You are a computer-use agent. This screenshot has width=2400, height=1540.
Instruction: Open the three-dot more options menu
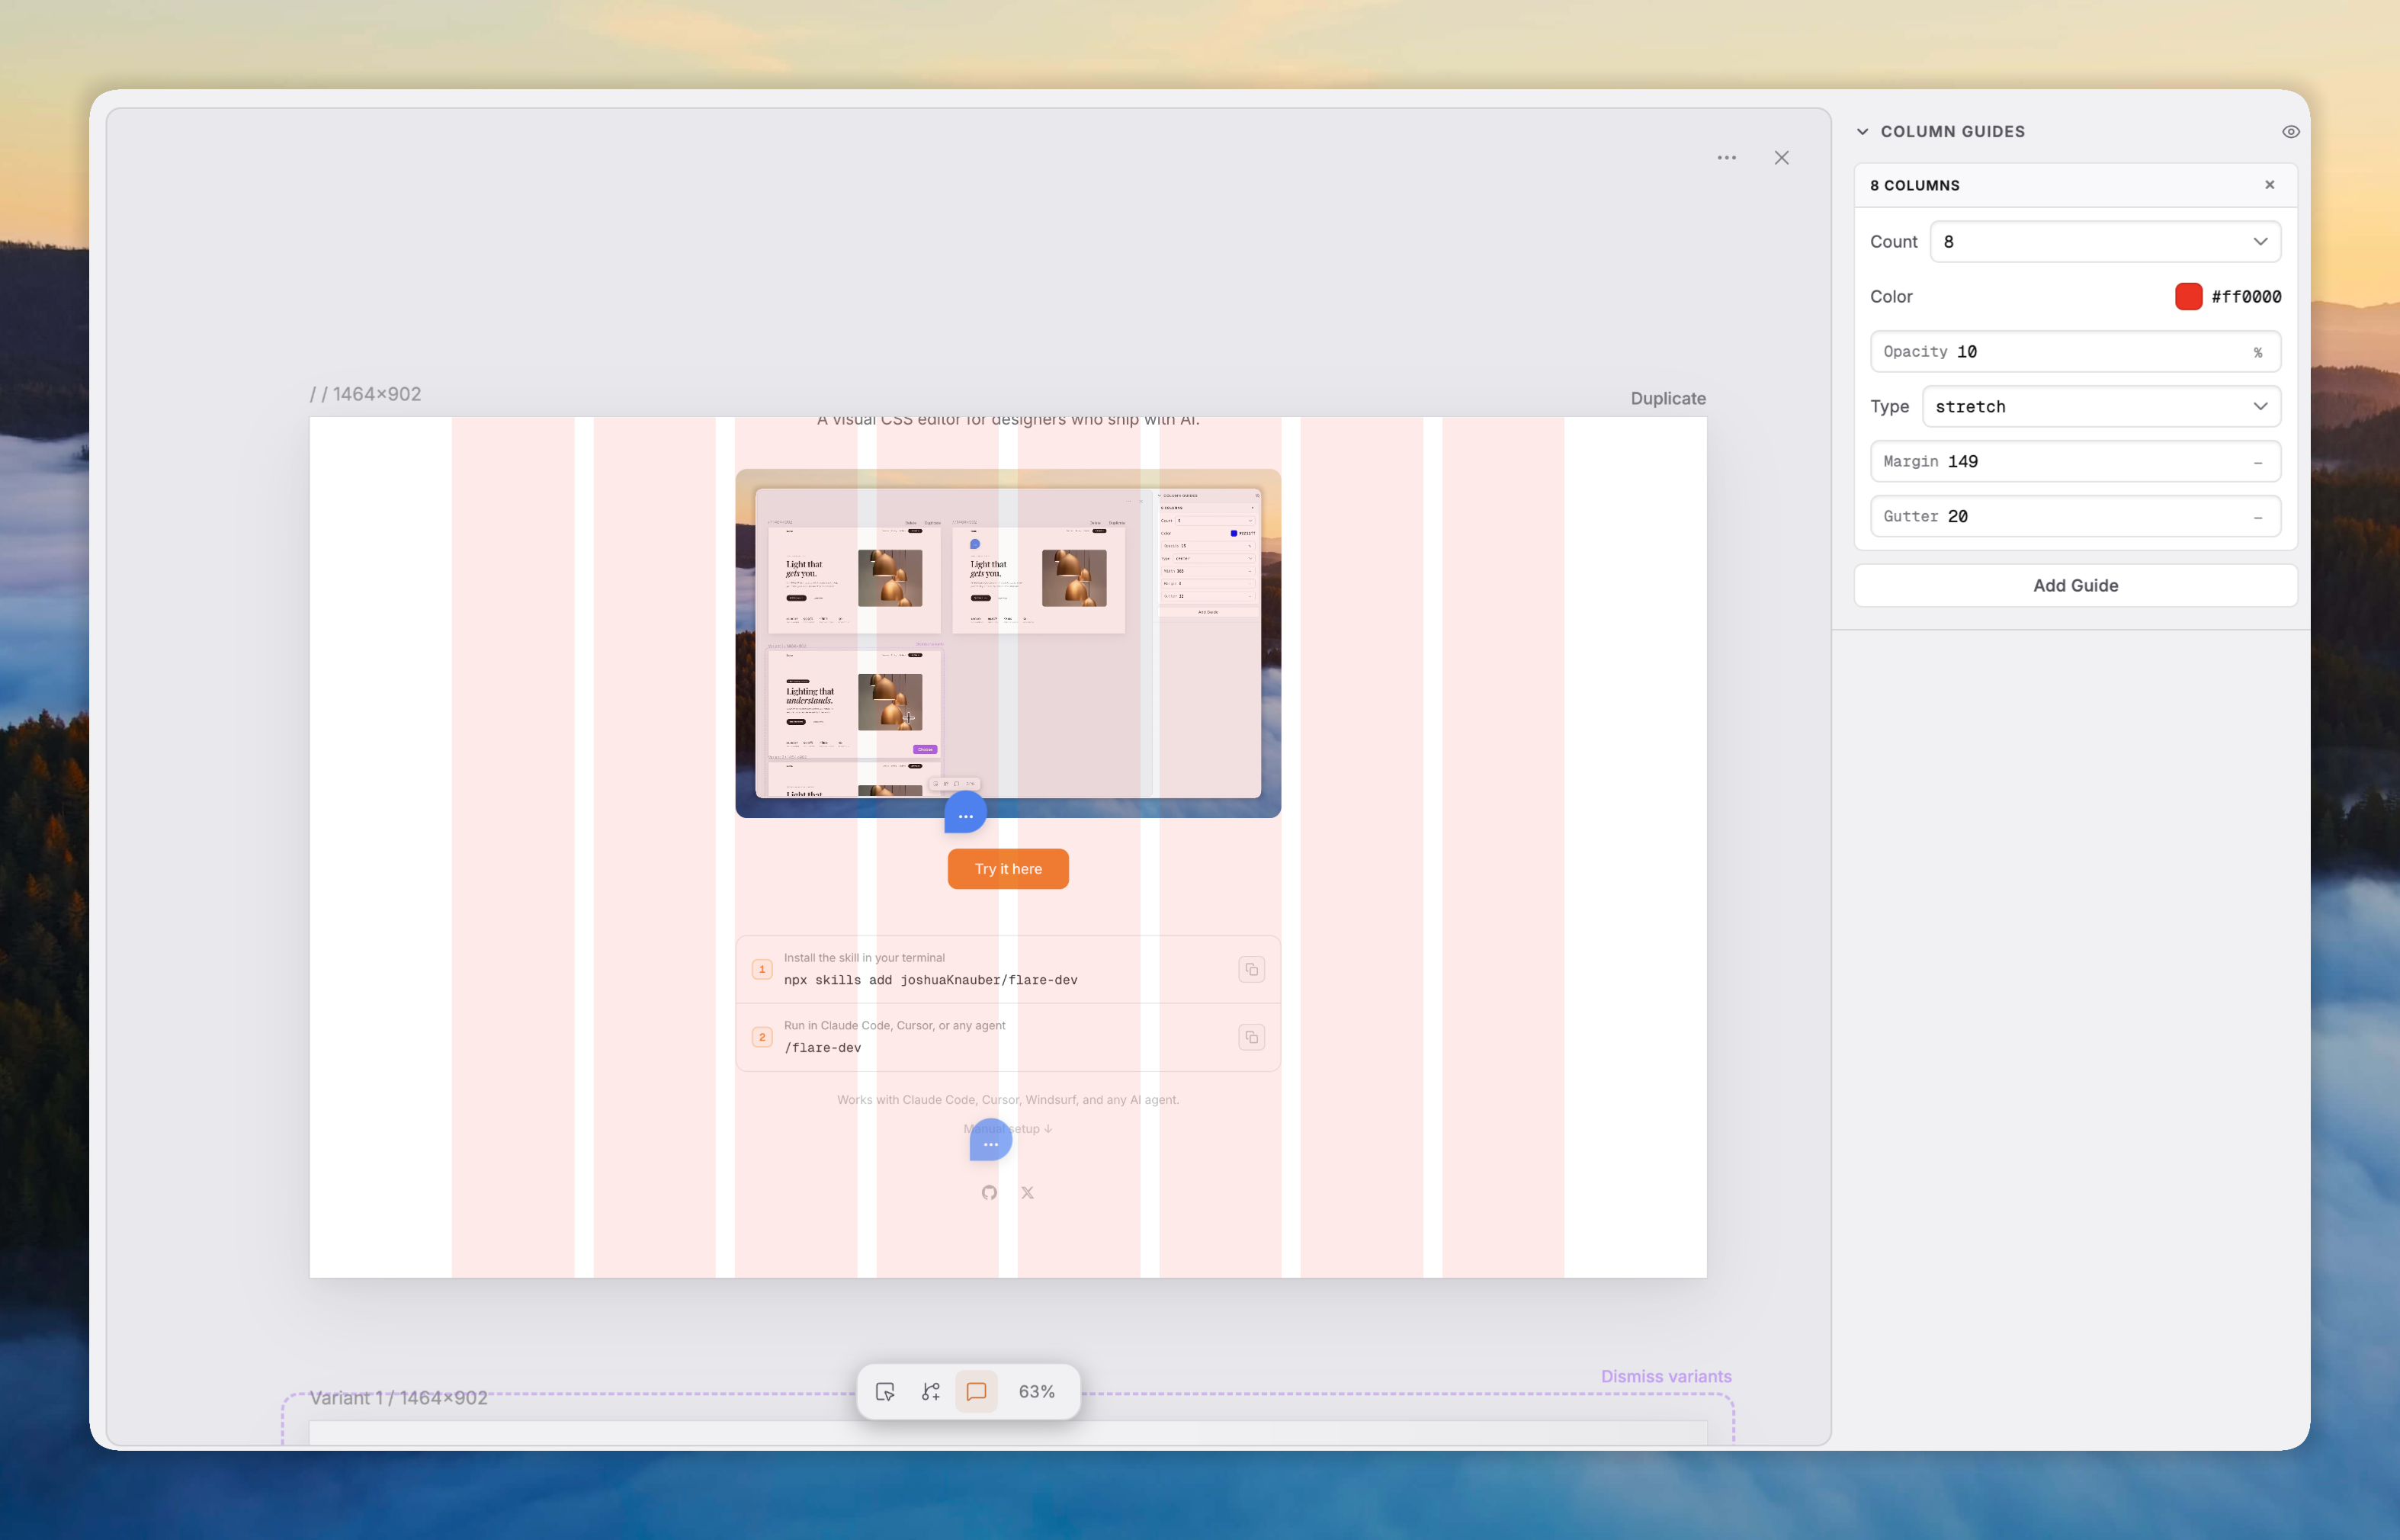click(x=1726, y=158)
